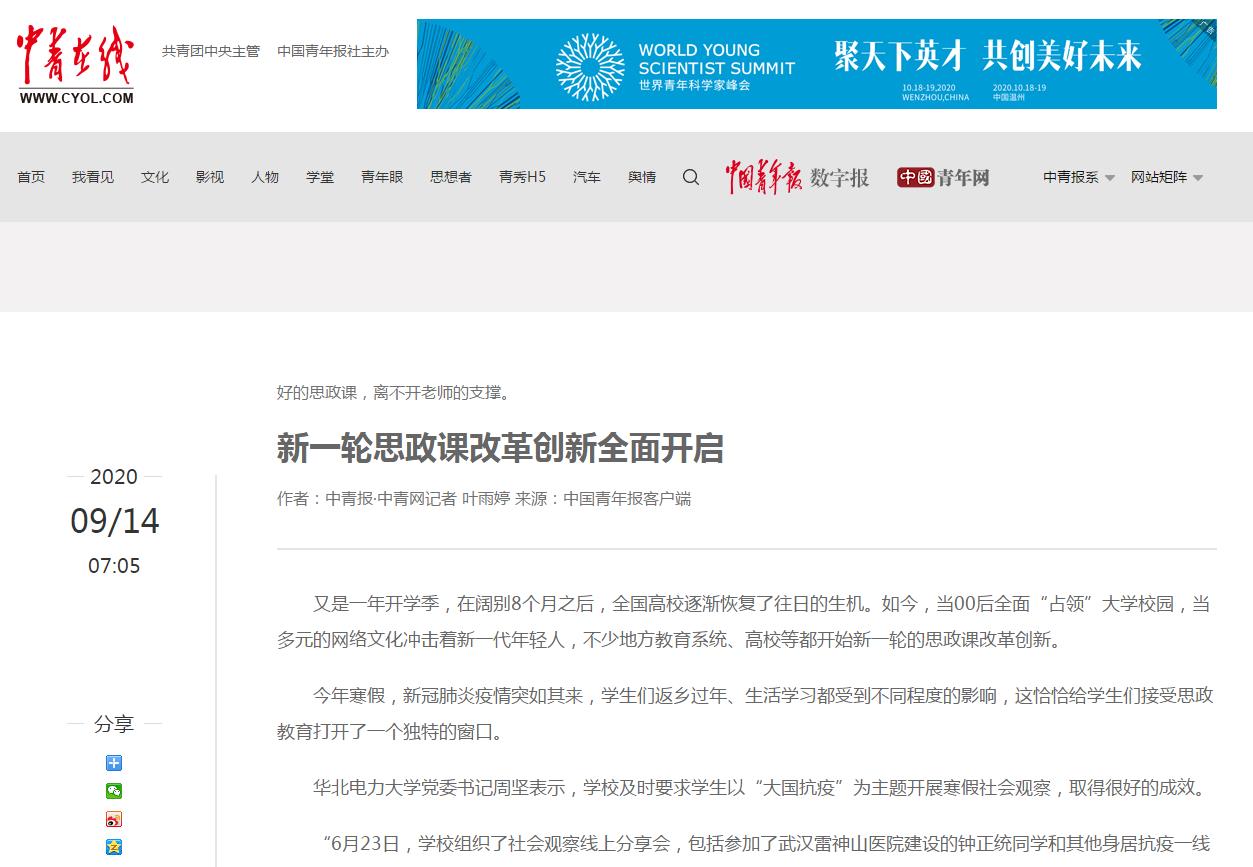The image size is (1253, 867).
Task: Share article via WeChat icon
Action: point(114,791)
